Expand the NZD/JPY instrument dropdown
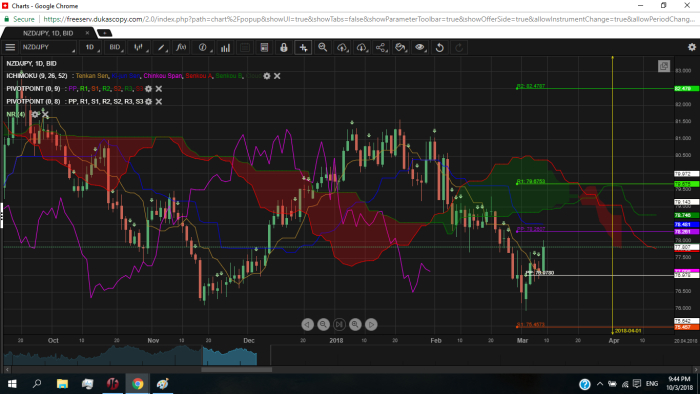 click(49, 47)
